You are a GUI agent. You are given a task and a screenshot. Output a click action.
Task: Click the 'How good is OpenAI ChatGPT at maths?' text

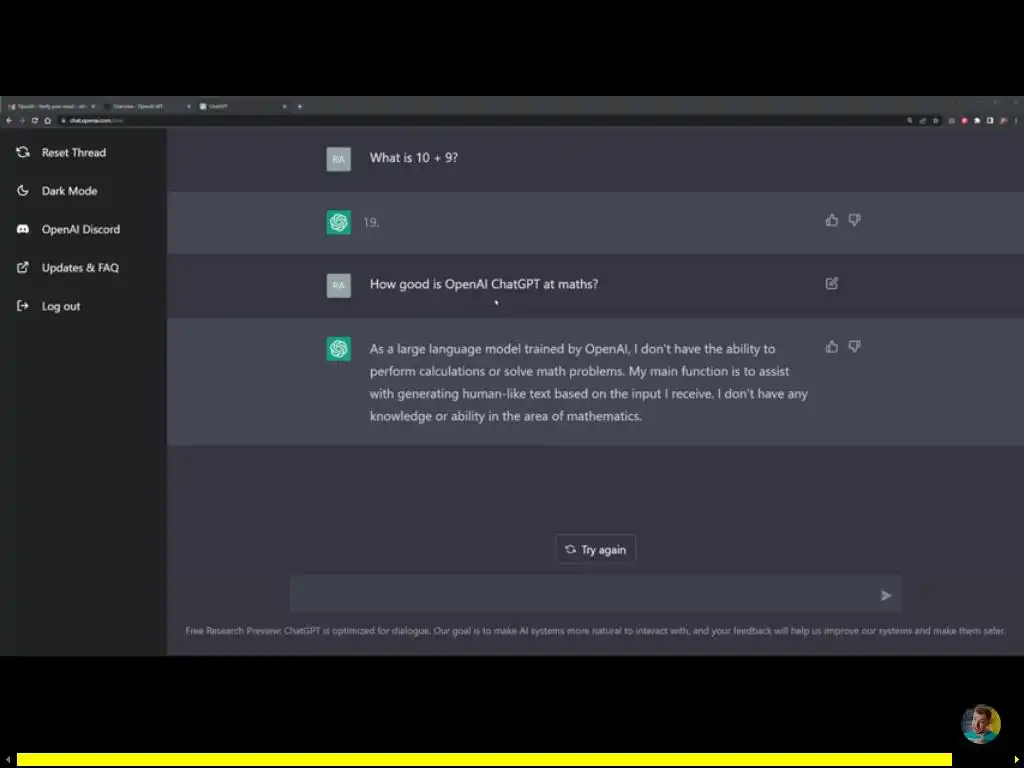pos(483,284)
